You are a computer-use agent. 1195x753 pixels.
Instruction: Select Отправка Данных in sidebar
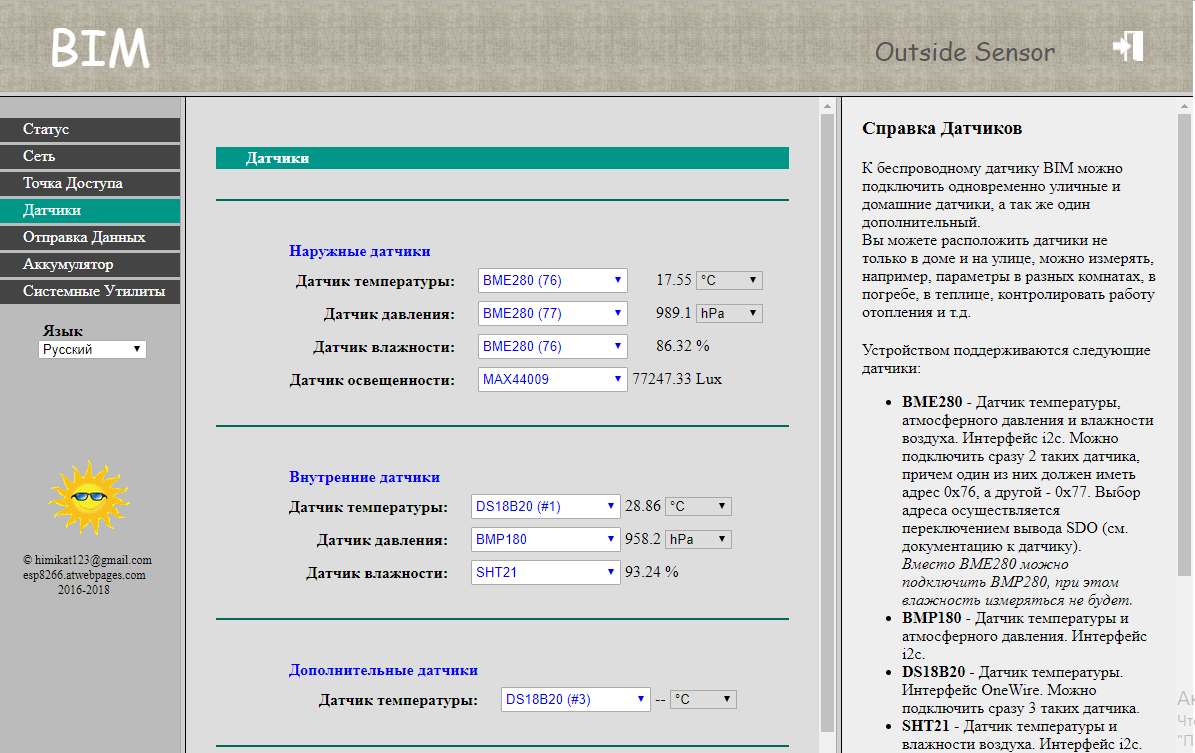[90, 238]
